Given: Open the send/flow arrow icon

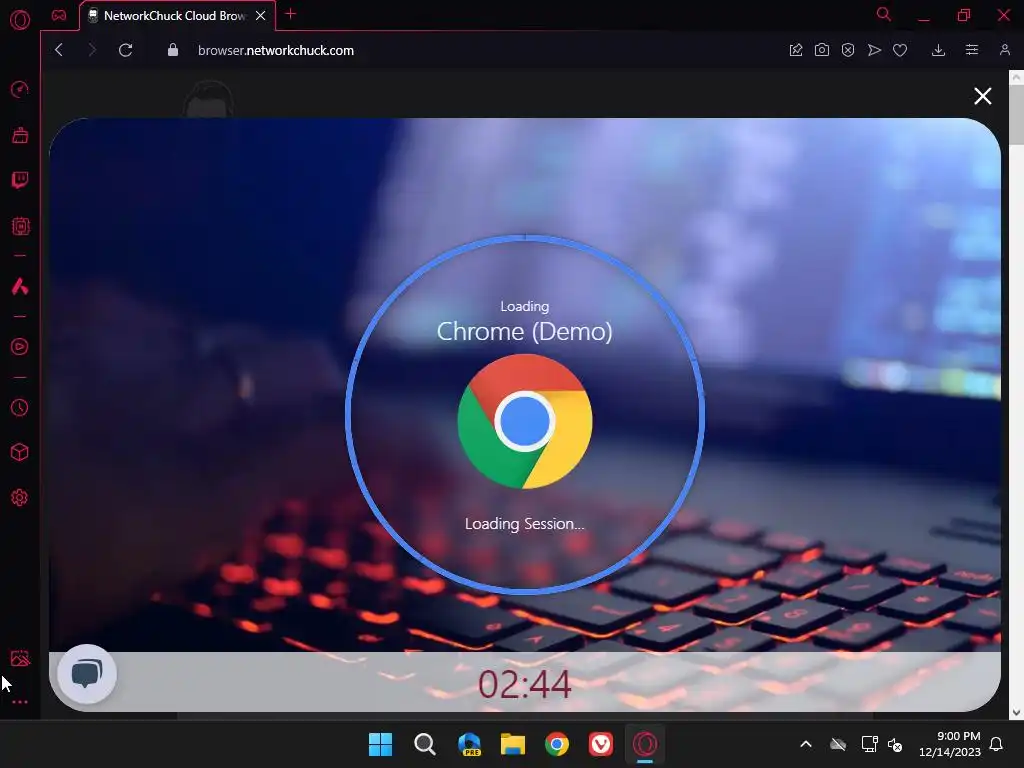Looking at the screenshot, I should click(x=874, y=50).
